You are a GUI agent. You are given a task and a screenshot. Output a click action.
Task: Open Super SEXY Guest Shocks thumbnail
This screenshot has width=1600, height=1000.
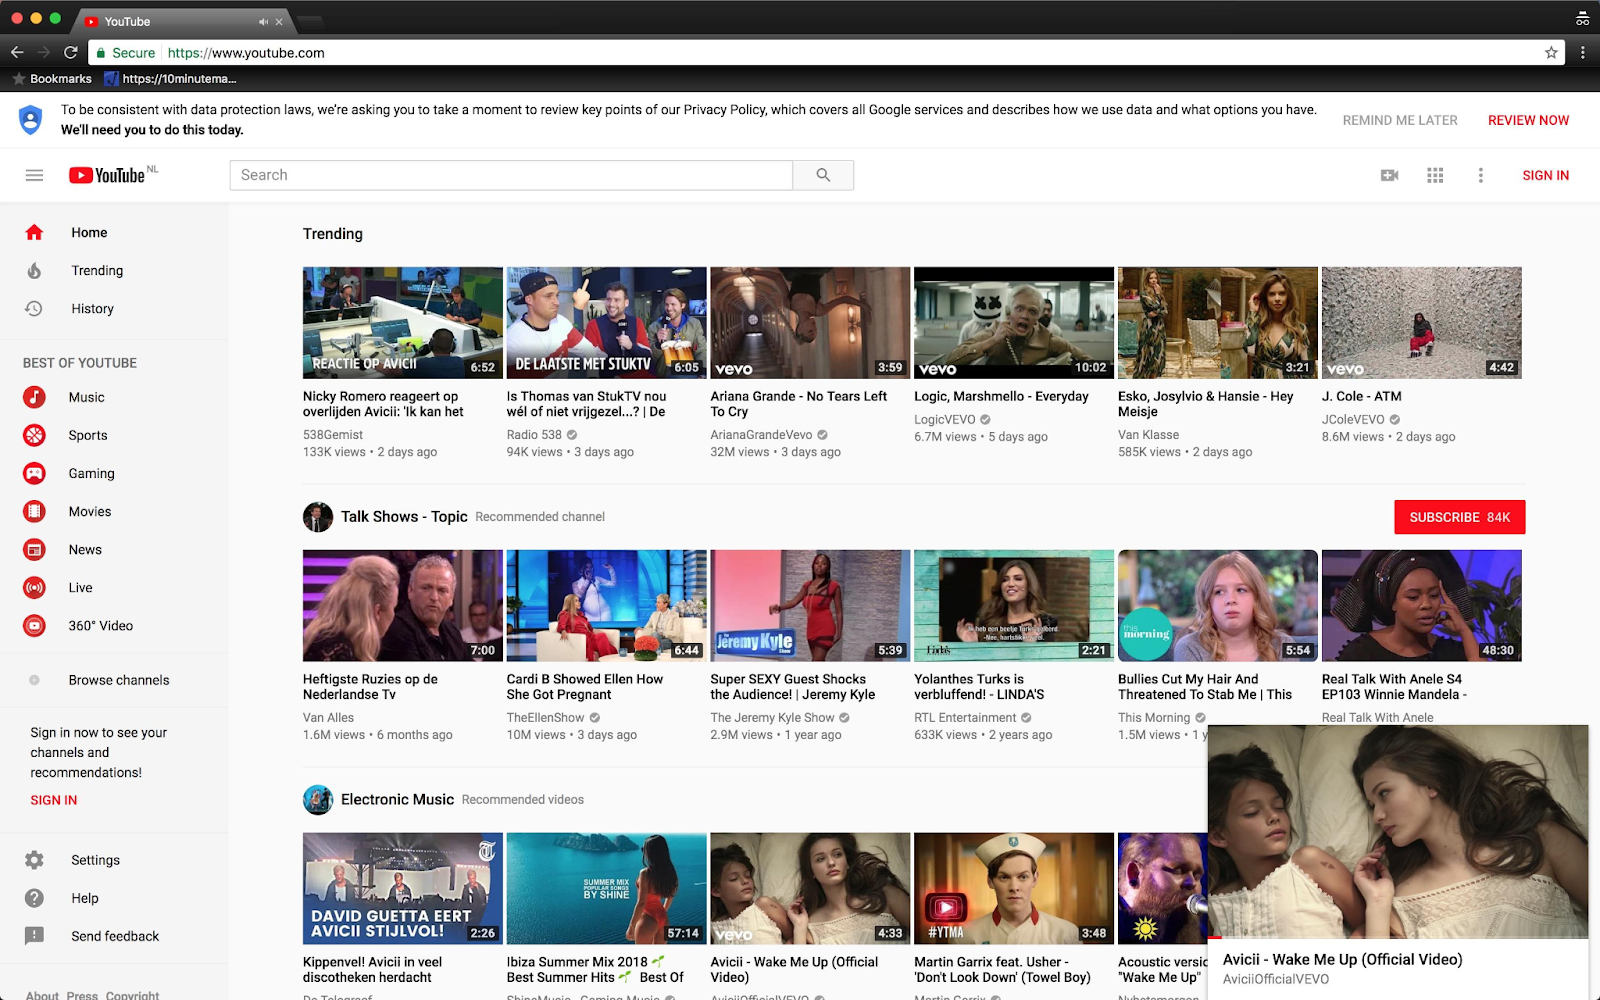pyautogui.click(x=810, y=605)
